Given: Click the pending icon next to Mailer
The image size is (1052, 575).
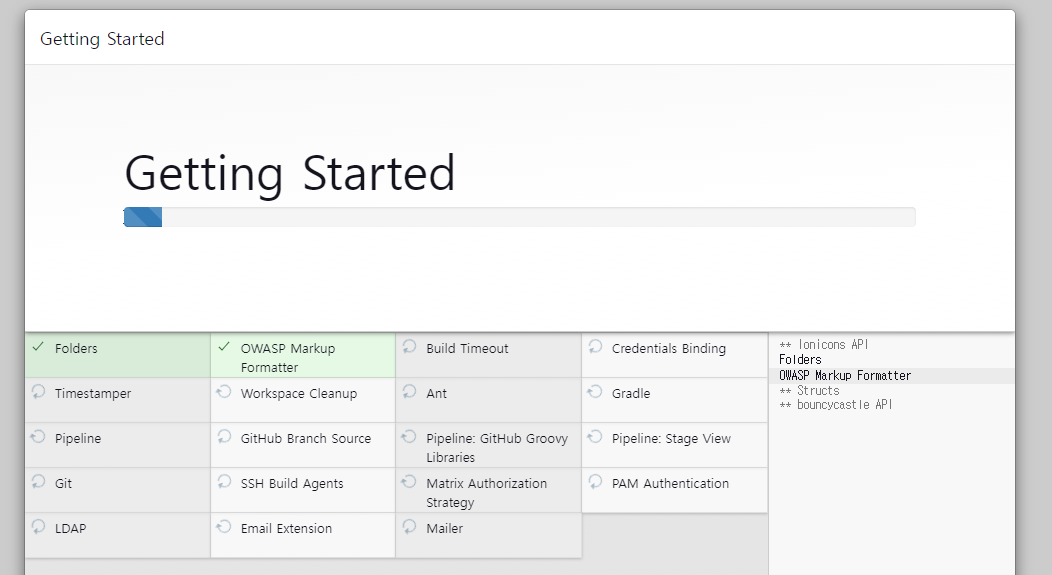Looking at the screenshot, I should coord(409,527).
